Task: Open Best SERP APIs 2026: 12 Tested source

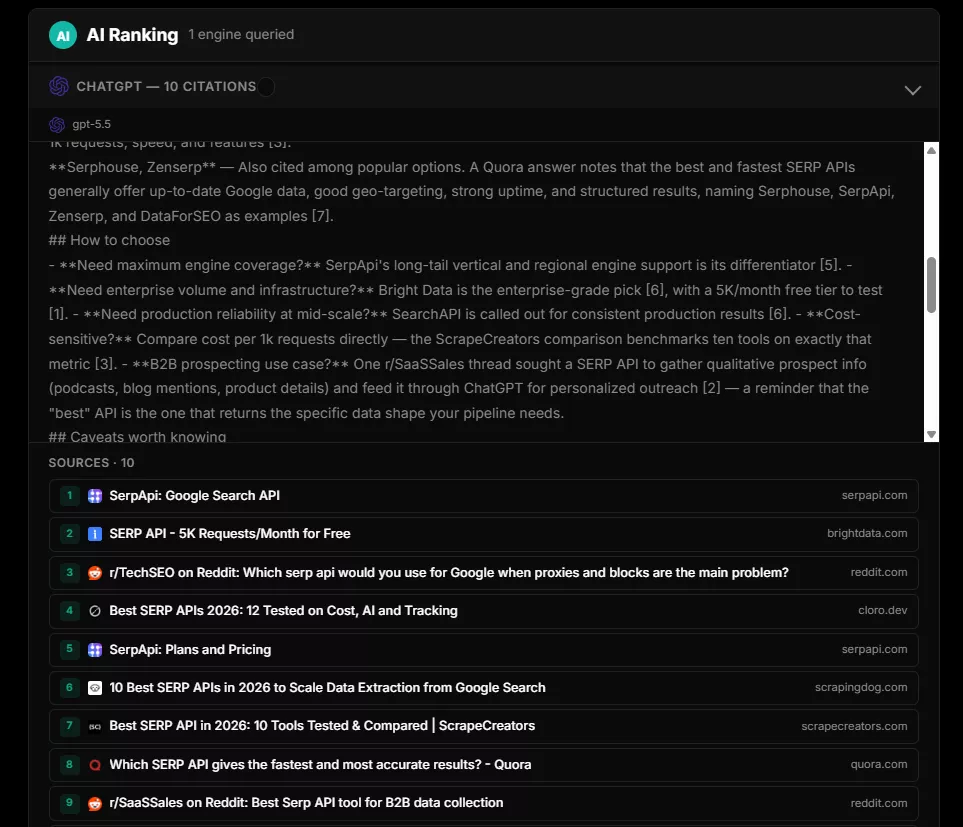Action: pyautogui.click(x=483, y=611)
